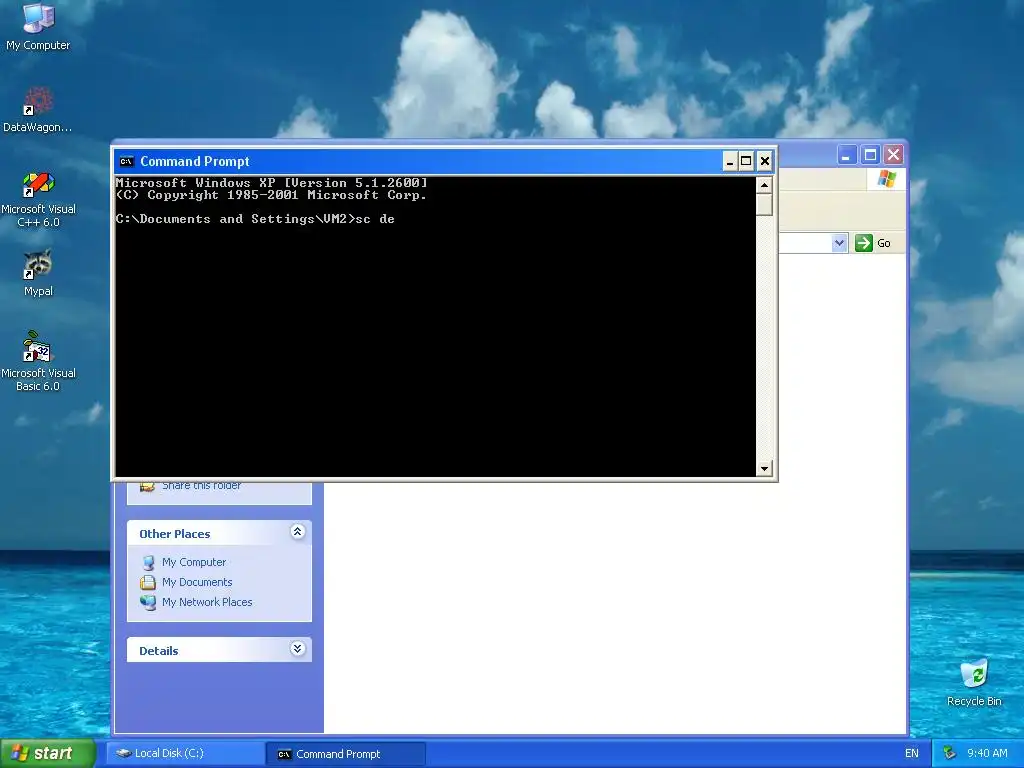Maximize the Local Disk Explorer window
1024x768 pixels.
pos(870,155)
